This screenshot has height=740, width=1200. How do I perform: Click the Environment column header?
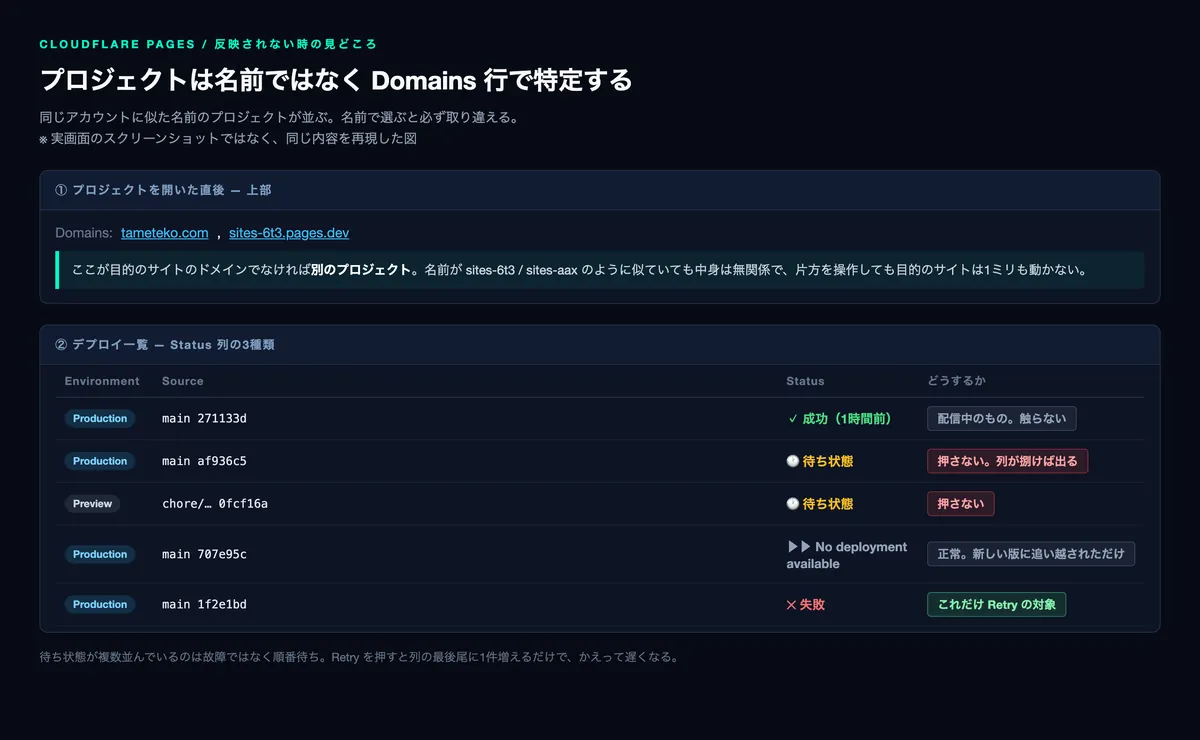102,381
